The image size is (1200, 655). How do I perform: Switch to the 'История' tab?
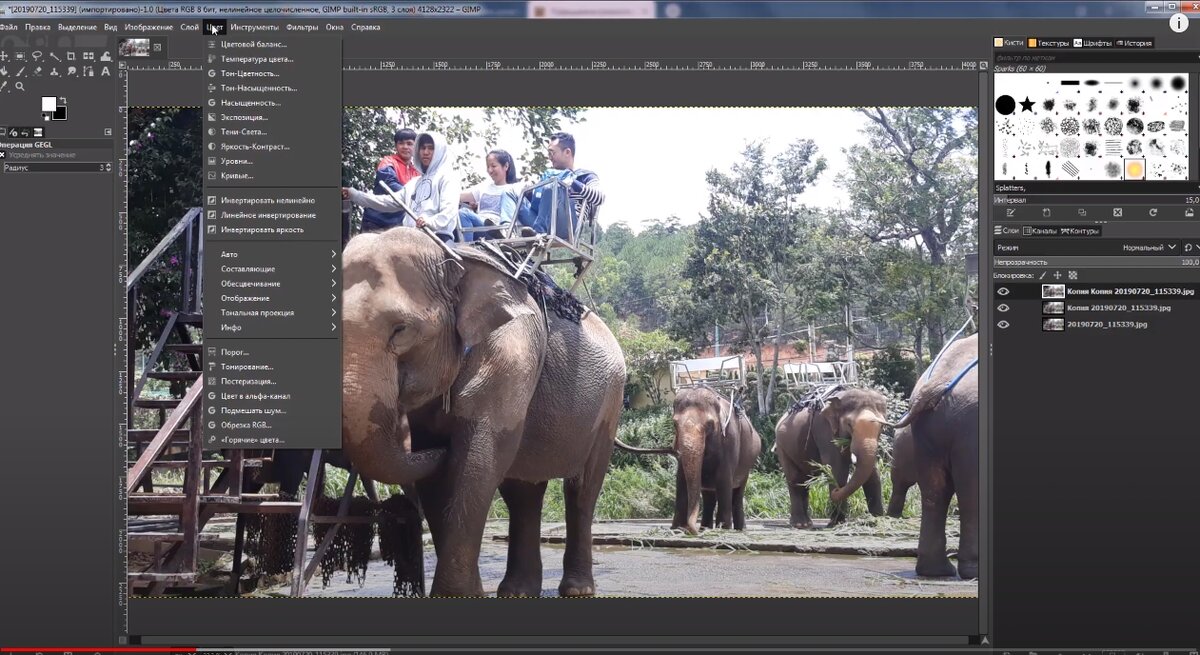coord(1133,43)
